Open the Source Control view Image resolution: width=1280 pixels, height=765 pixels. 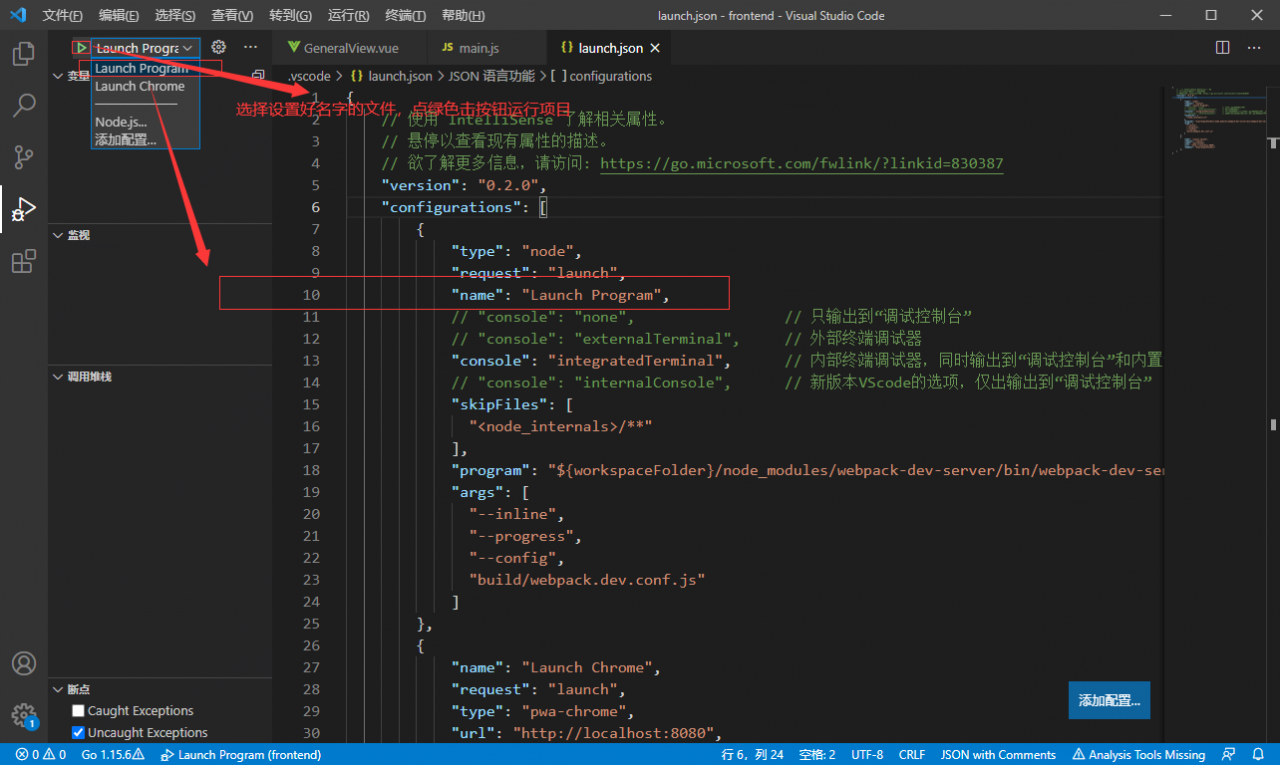coord(23,157)
